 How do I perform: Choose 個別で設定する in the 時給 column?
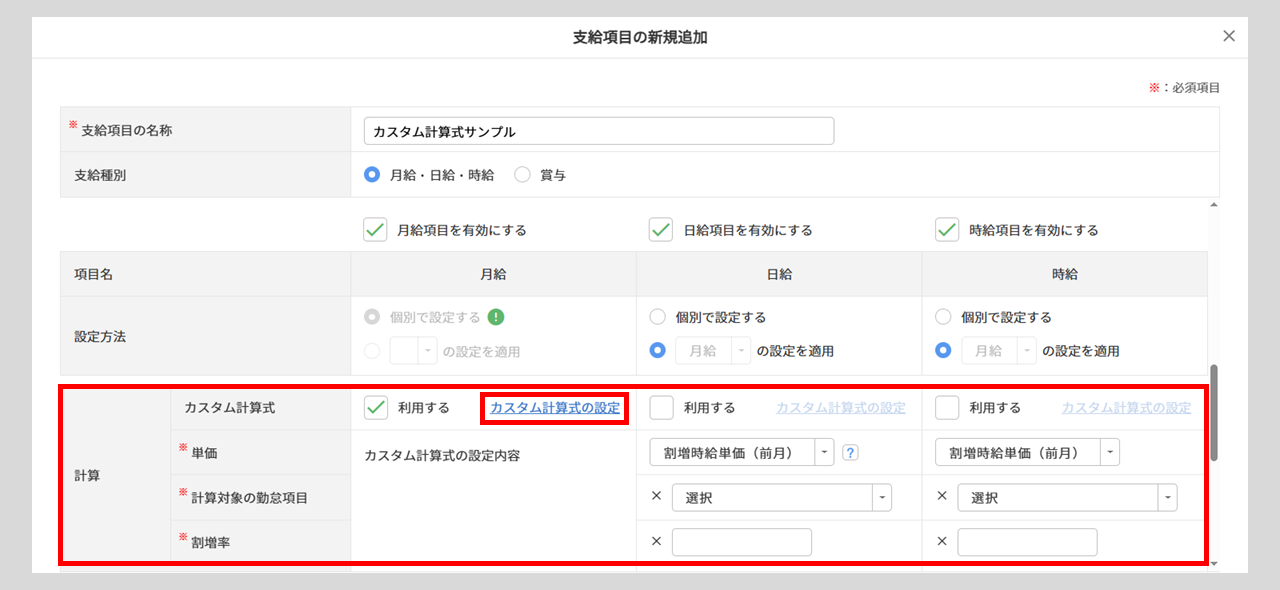coord(943,317)
